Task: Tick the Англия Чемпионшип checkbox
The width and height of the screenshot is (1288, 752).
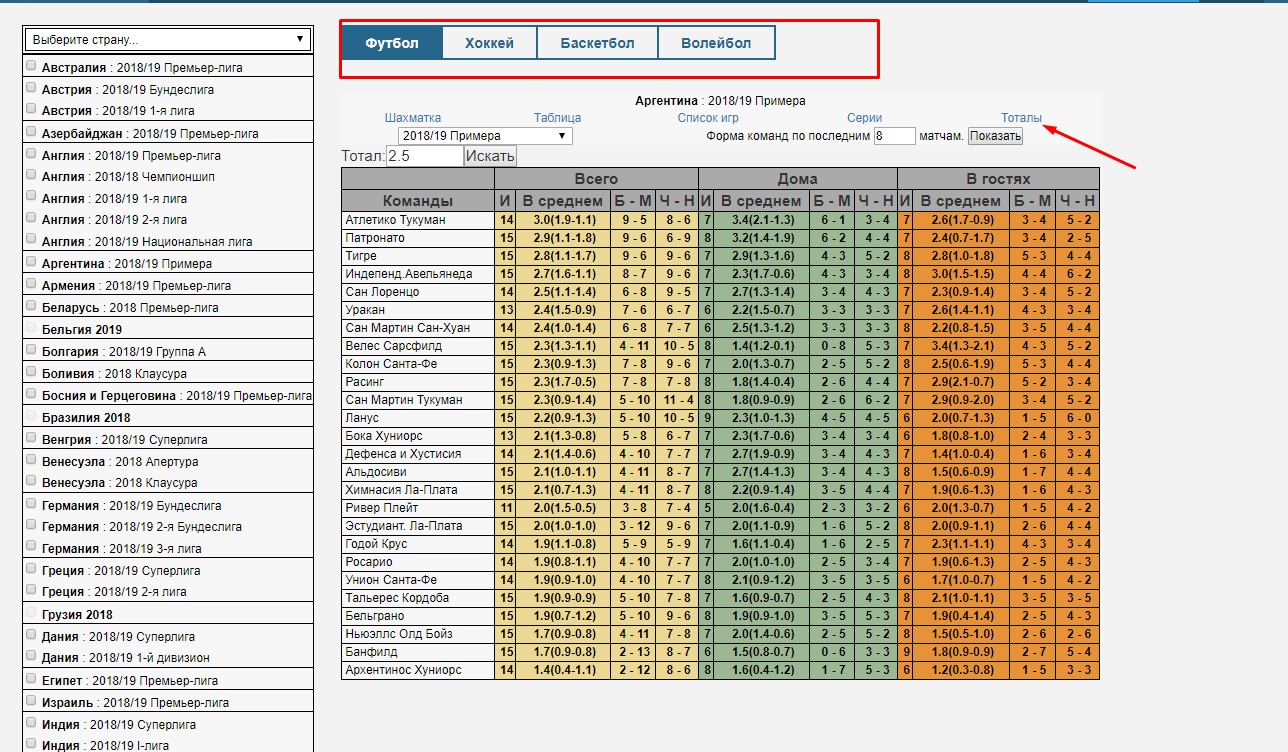Action: (x=32, y=174)
